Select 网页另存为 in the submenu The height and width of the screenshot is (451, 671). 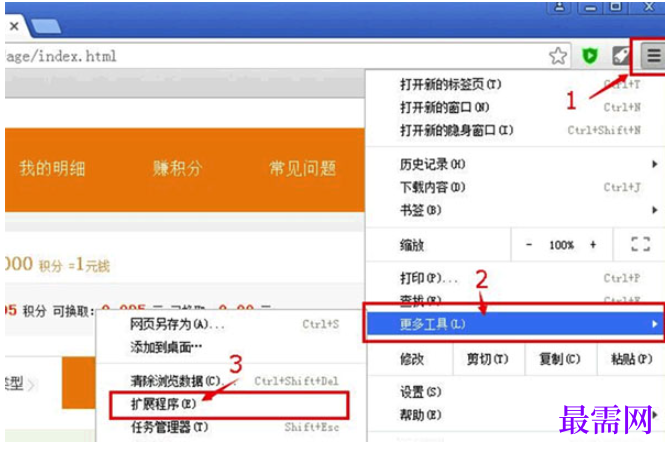231,324
